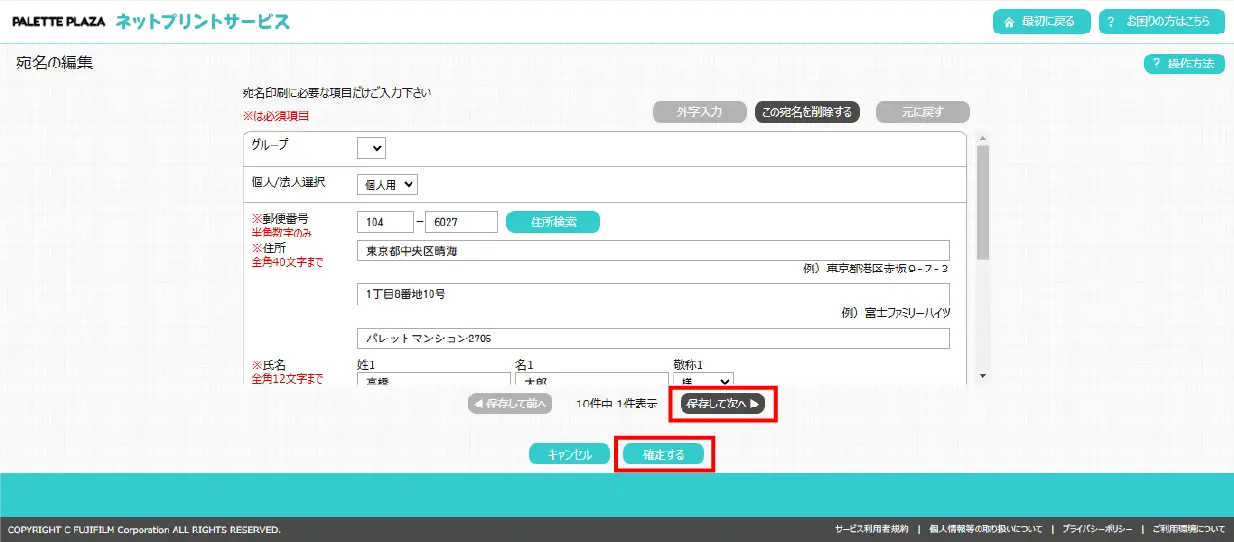This screenshot has width=1234, height=542.
Task: Cancel editing with キャンセル button
Action: pyautogui.click(x=570, y=454)
